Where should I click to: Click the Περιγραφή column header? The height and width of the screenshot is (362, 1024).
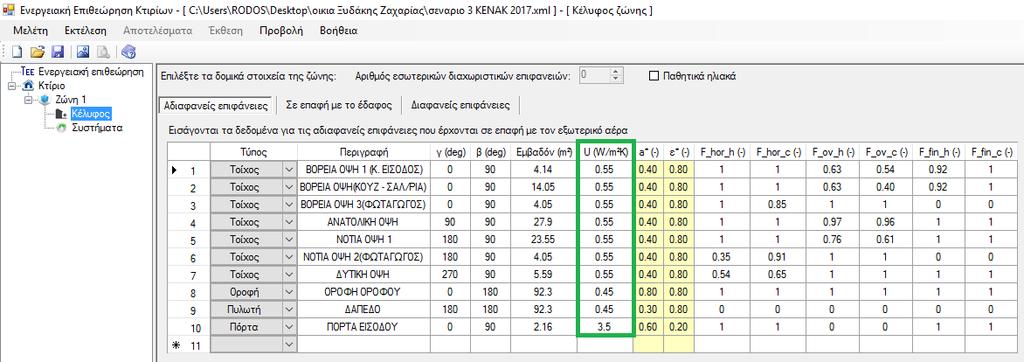coord(364,152)
